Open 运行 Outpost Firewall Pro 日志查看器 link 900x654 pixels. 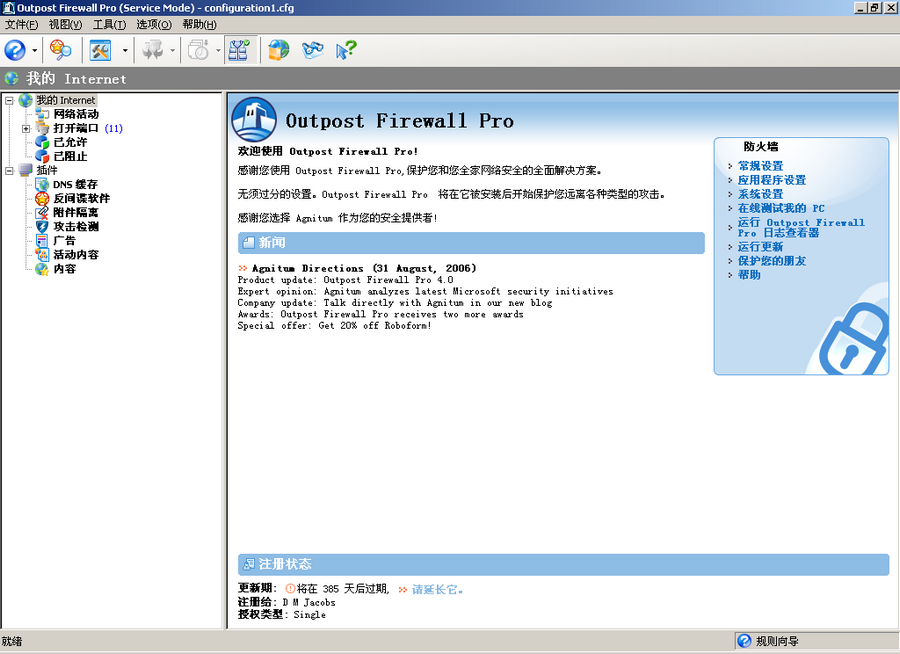801,227
